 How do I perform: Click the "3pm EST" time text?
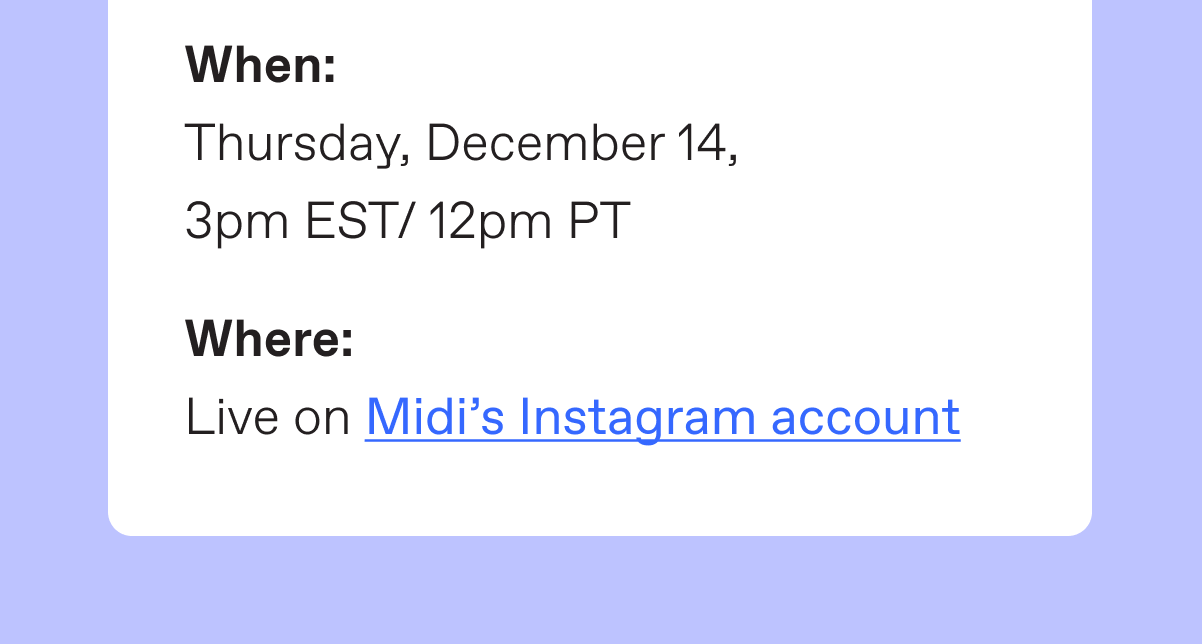coord(290,222)
